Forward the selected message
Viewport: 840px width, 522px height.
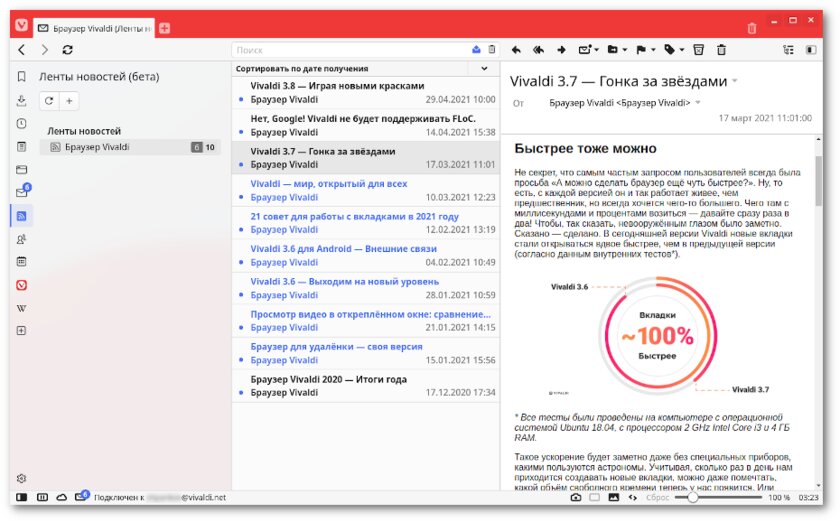tap(561, 50)
